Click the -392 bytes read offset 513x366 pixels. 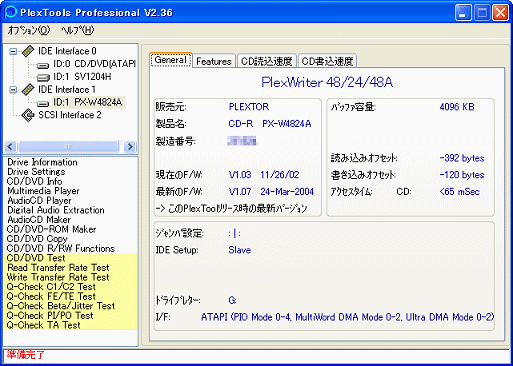(x=462, y=158)
